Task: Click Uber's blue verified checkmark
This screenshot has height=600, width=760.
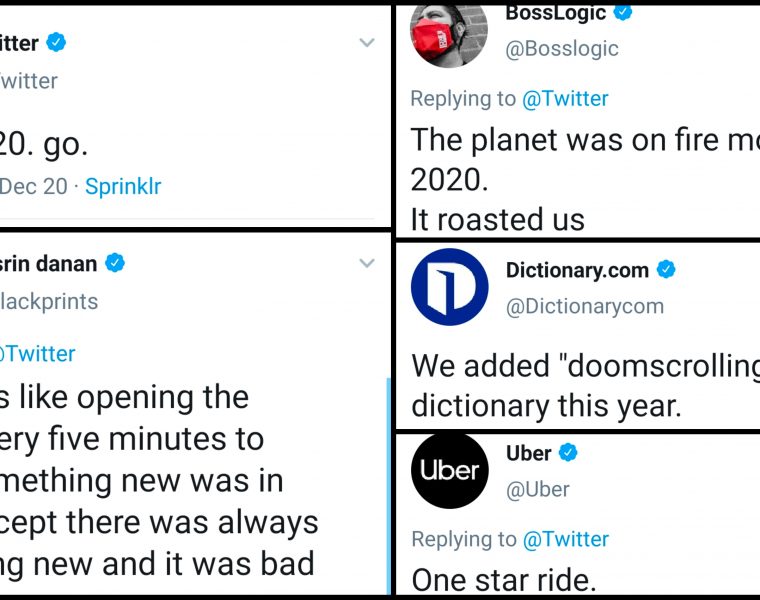Action: (x=568, y=453)
